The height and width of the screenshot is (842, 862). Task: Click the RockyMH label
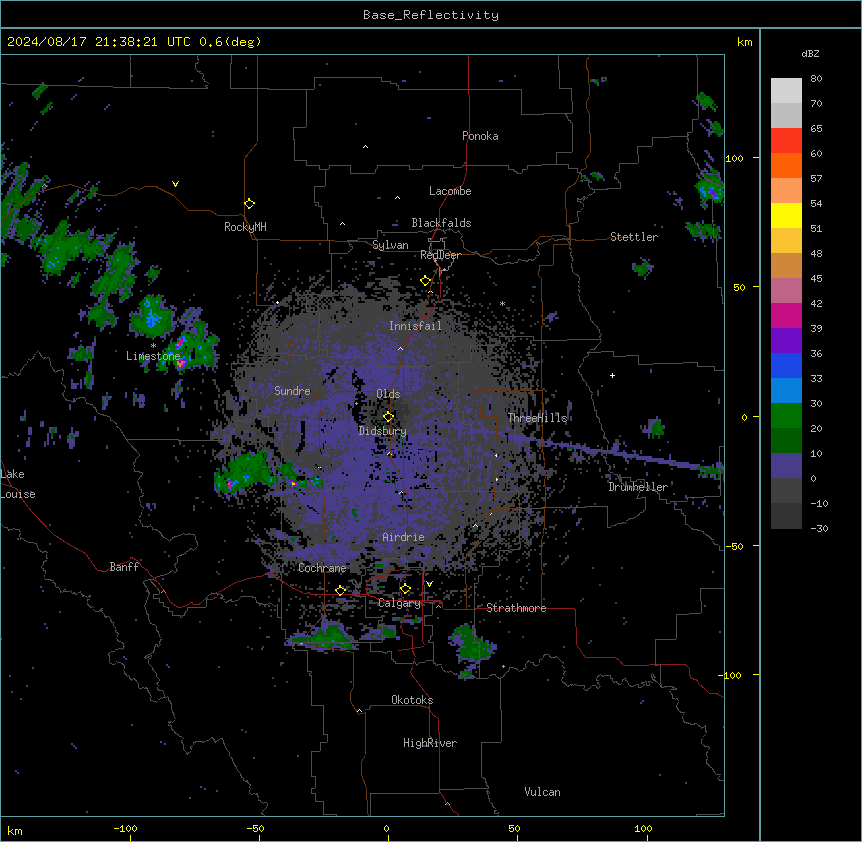[245, 226]
